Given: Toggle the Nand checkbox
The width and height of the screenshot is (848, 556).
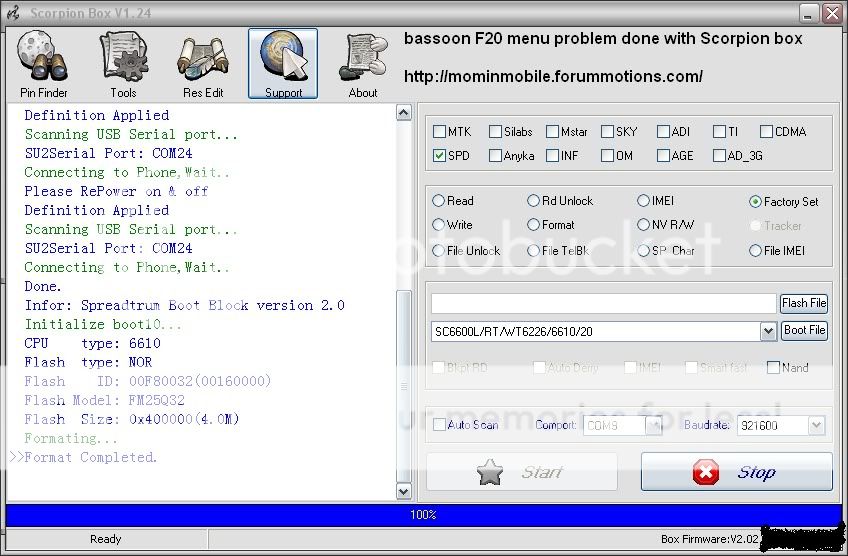Looking at the screenshot, I should click(x=773, y=368).
